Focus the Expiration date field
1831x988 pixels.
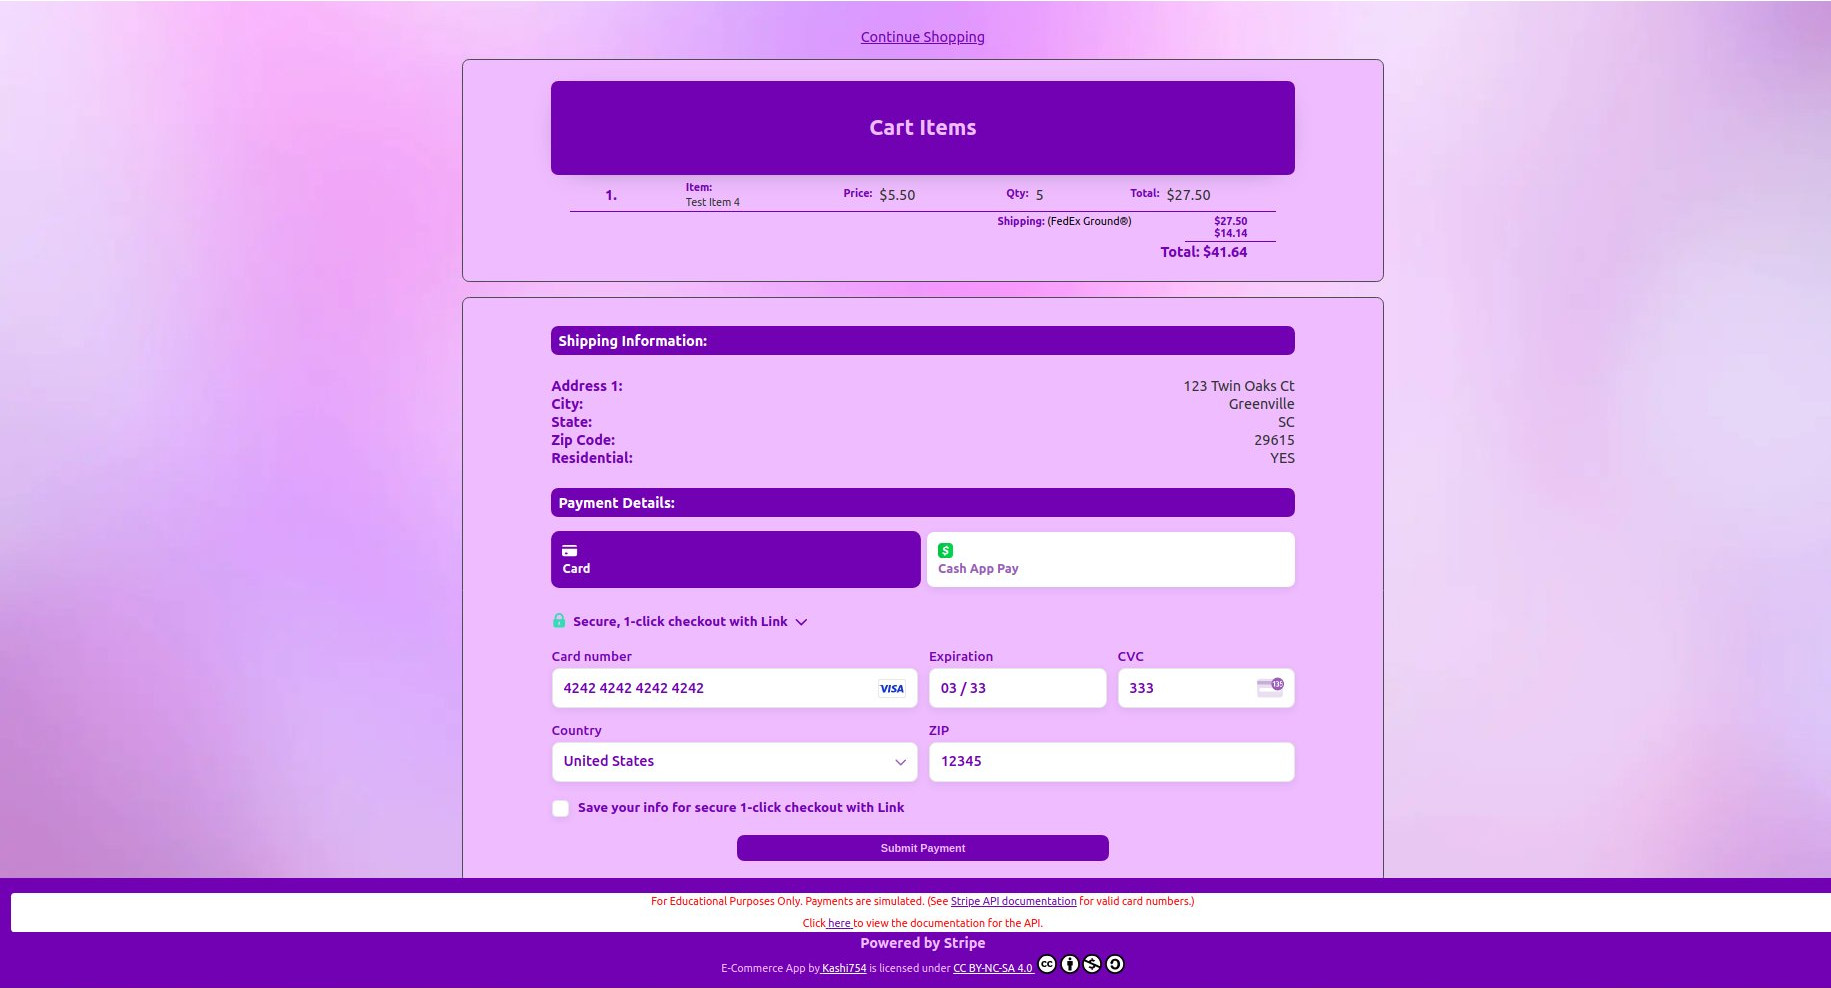click(x=1017, y=688)
